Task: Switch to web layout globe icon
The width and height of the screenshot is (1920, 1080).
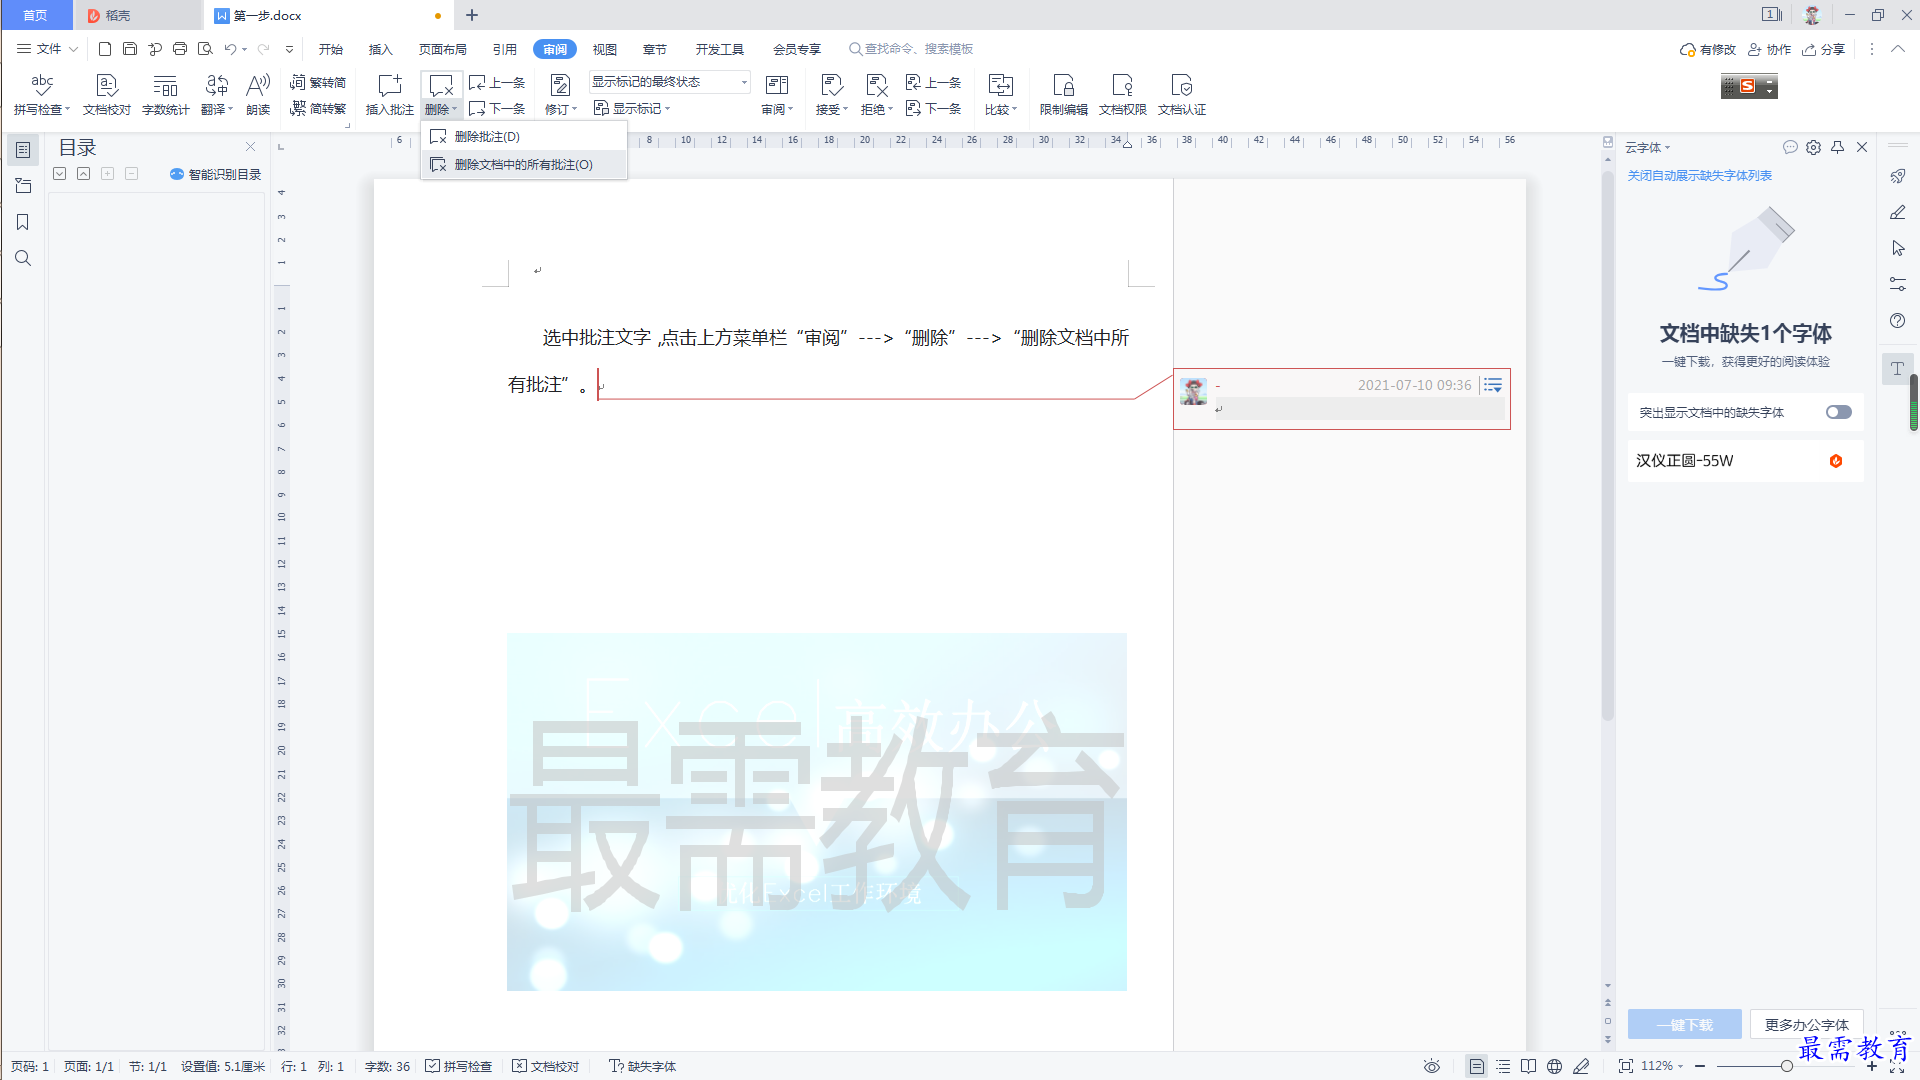Action: (x=1554, y=1066)
